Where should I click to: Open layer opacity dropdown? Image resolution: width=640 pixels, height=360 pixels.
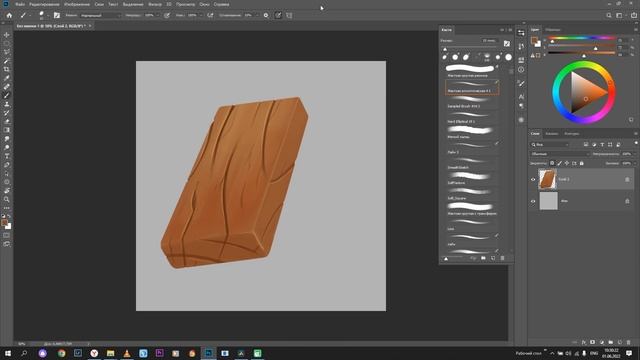click(634, 154)
